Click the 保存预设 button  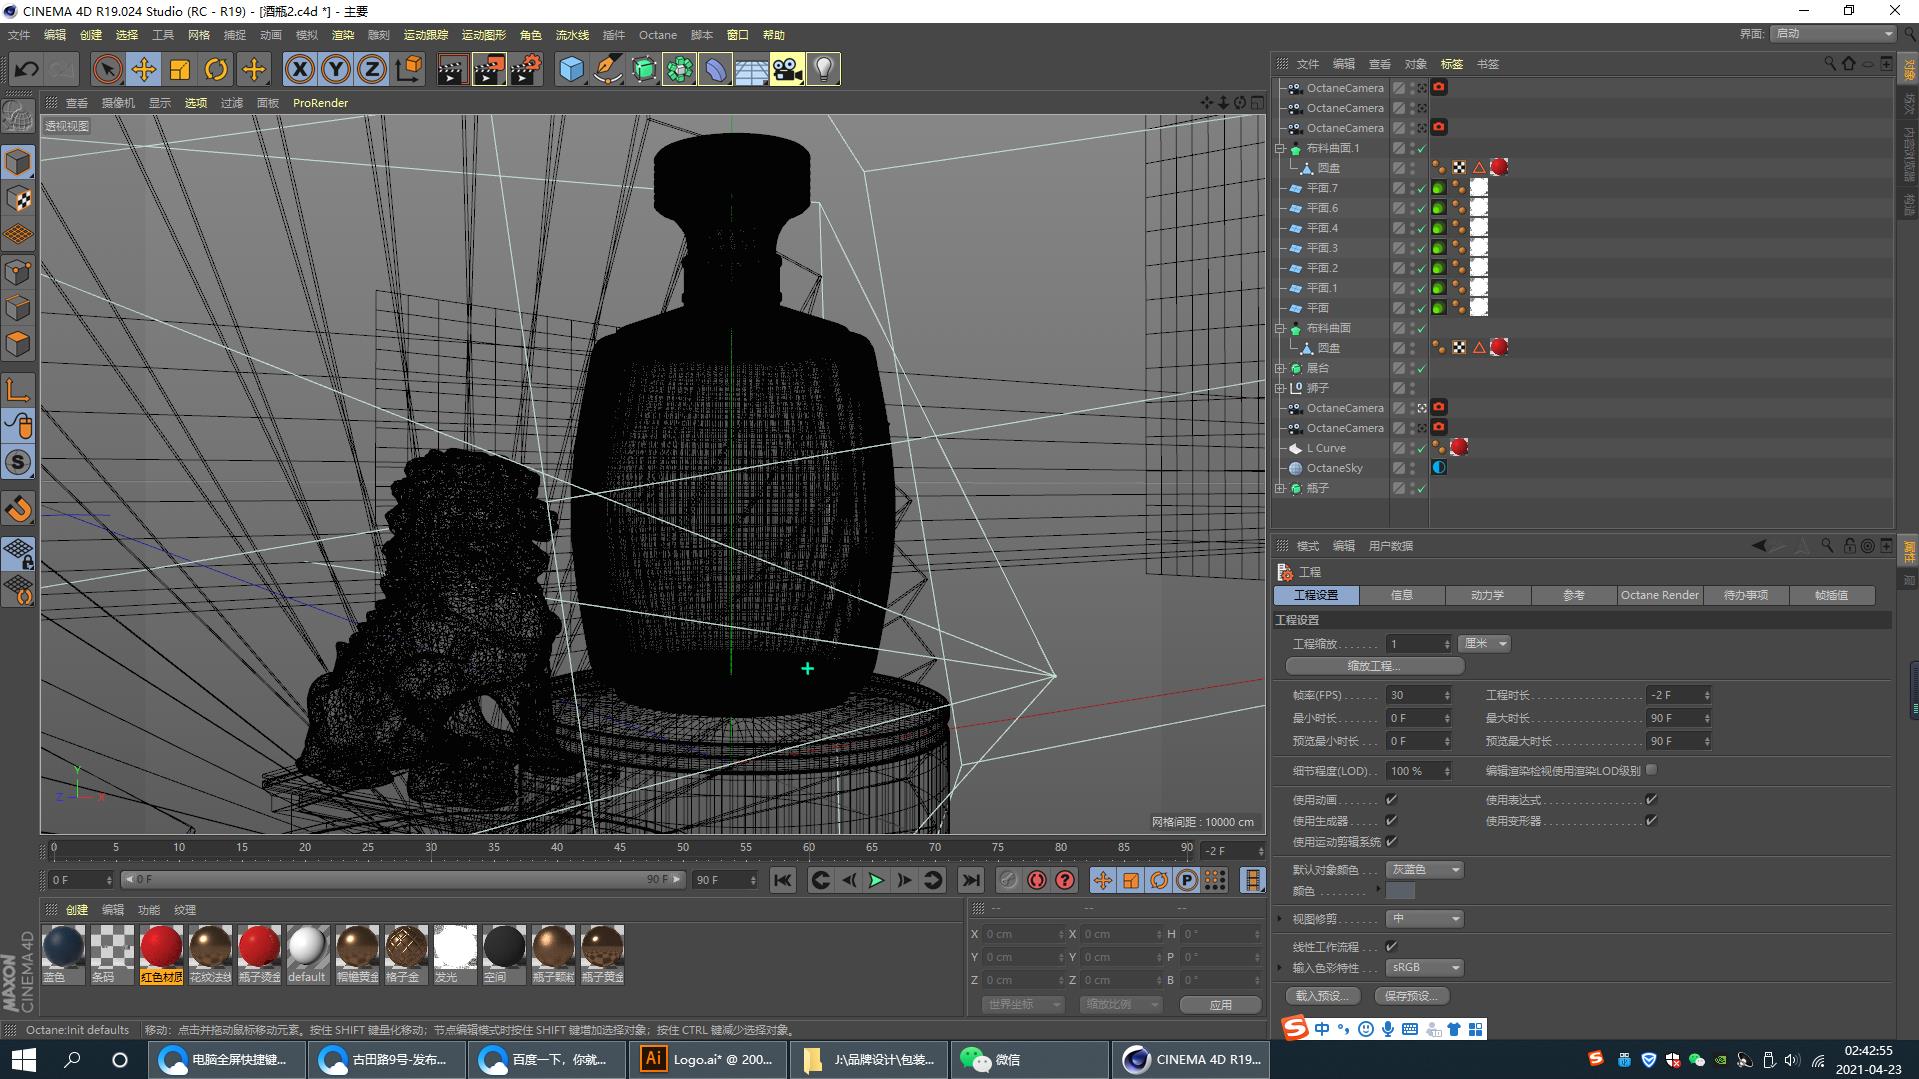1411,996
